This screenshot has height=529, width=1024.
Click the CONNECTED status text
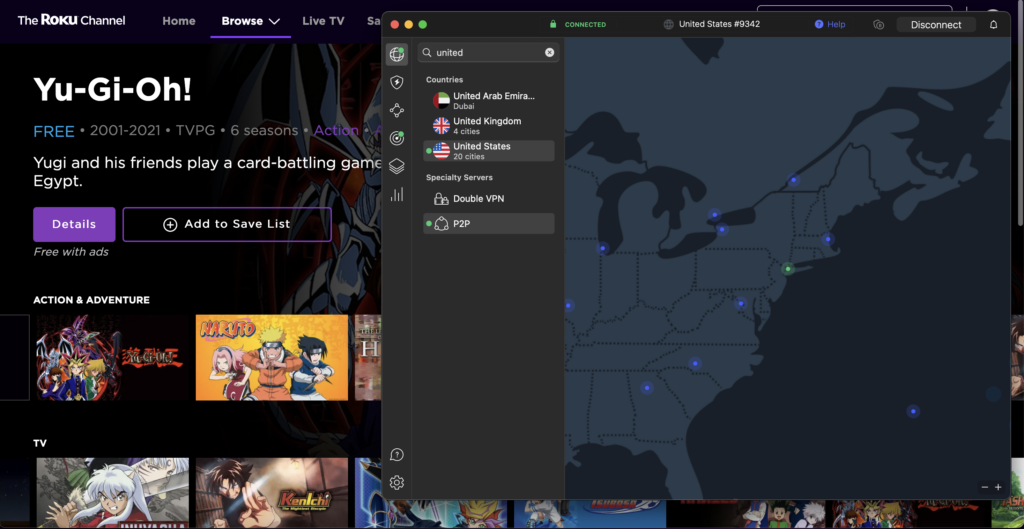click(585, 25)
